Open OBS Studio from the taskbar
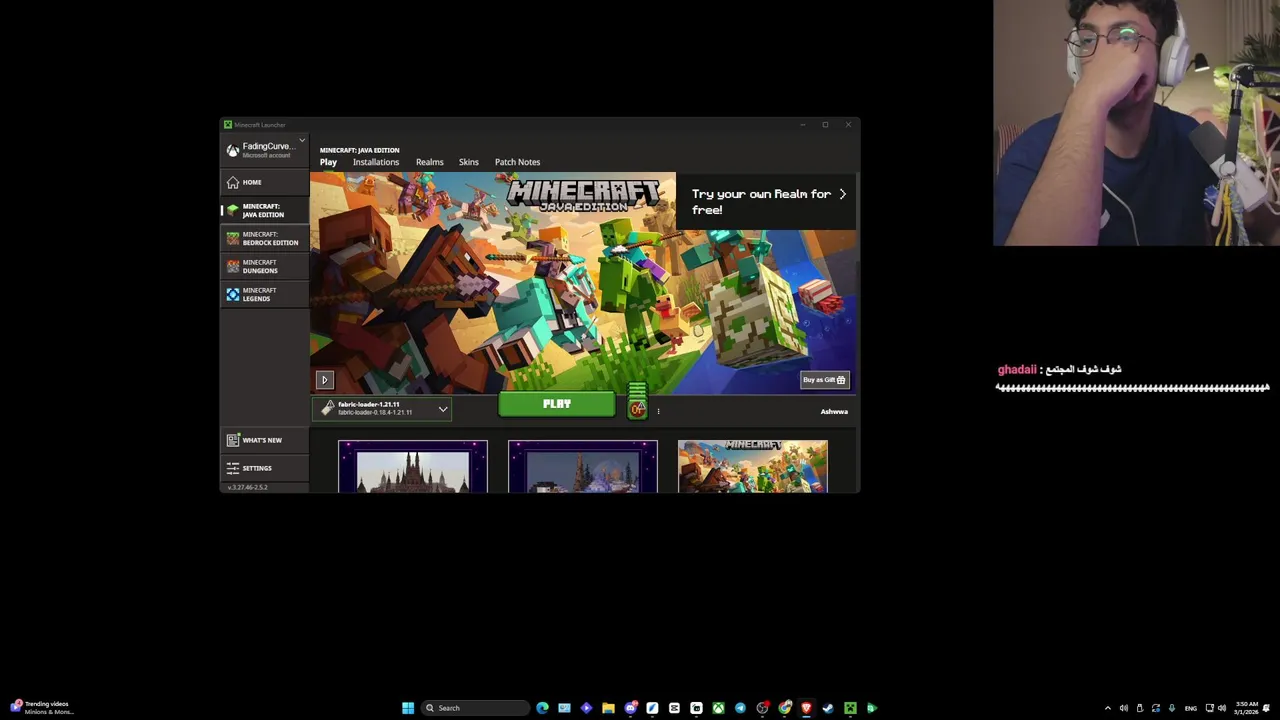This screenshot has height=720, width=1280. coord(762,708)
